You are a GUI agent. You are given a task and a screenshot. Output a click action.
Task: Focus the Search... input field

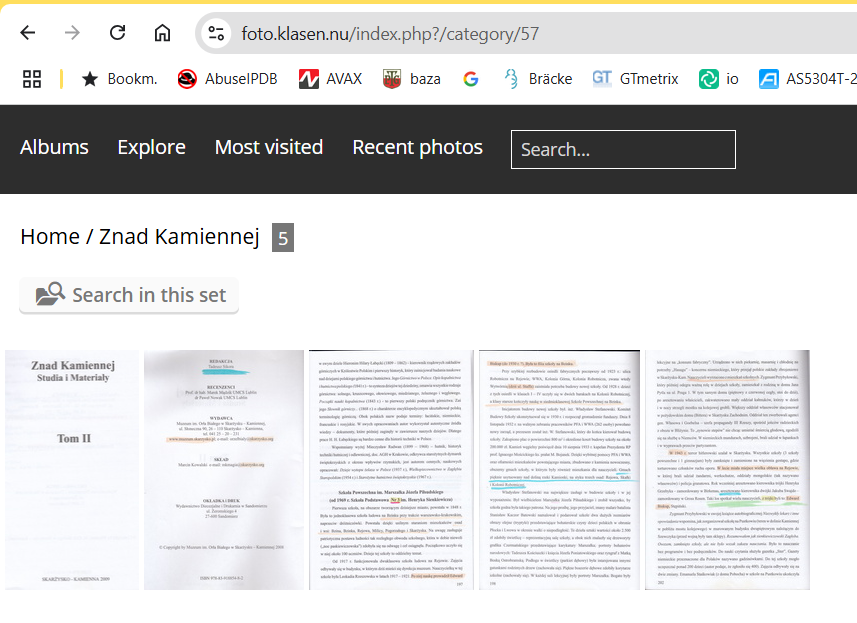(623, 149)
